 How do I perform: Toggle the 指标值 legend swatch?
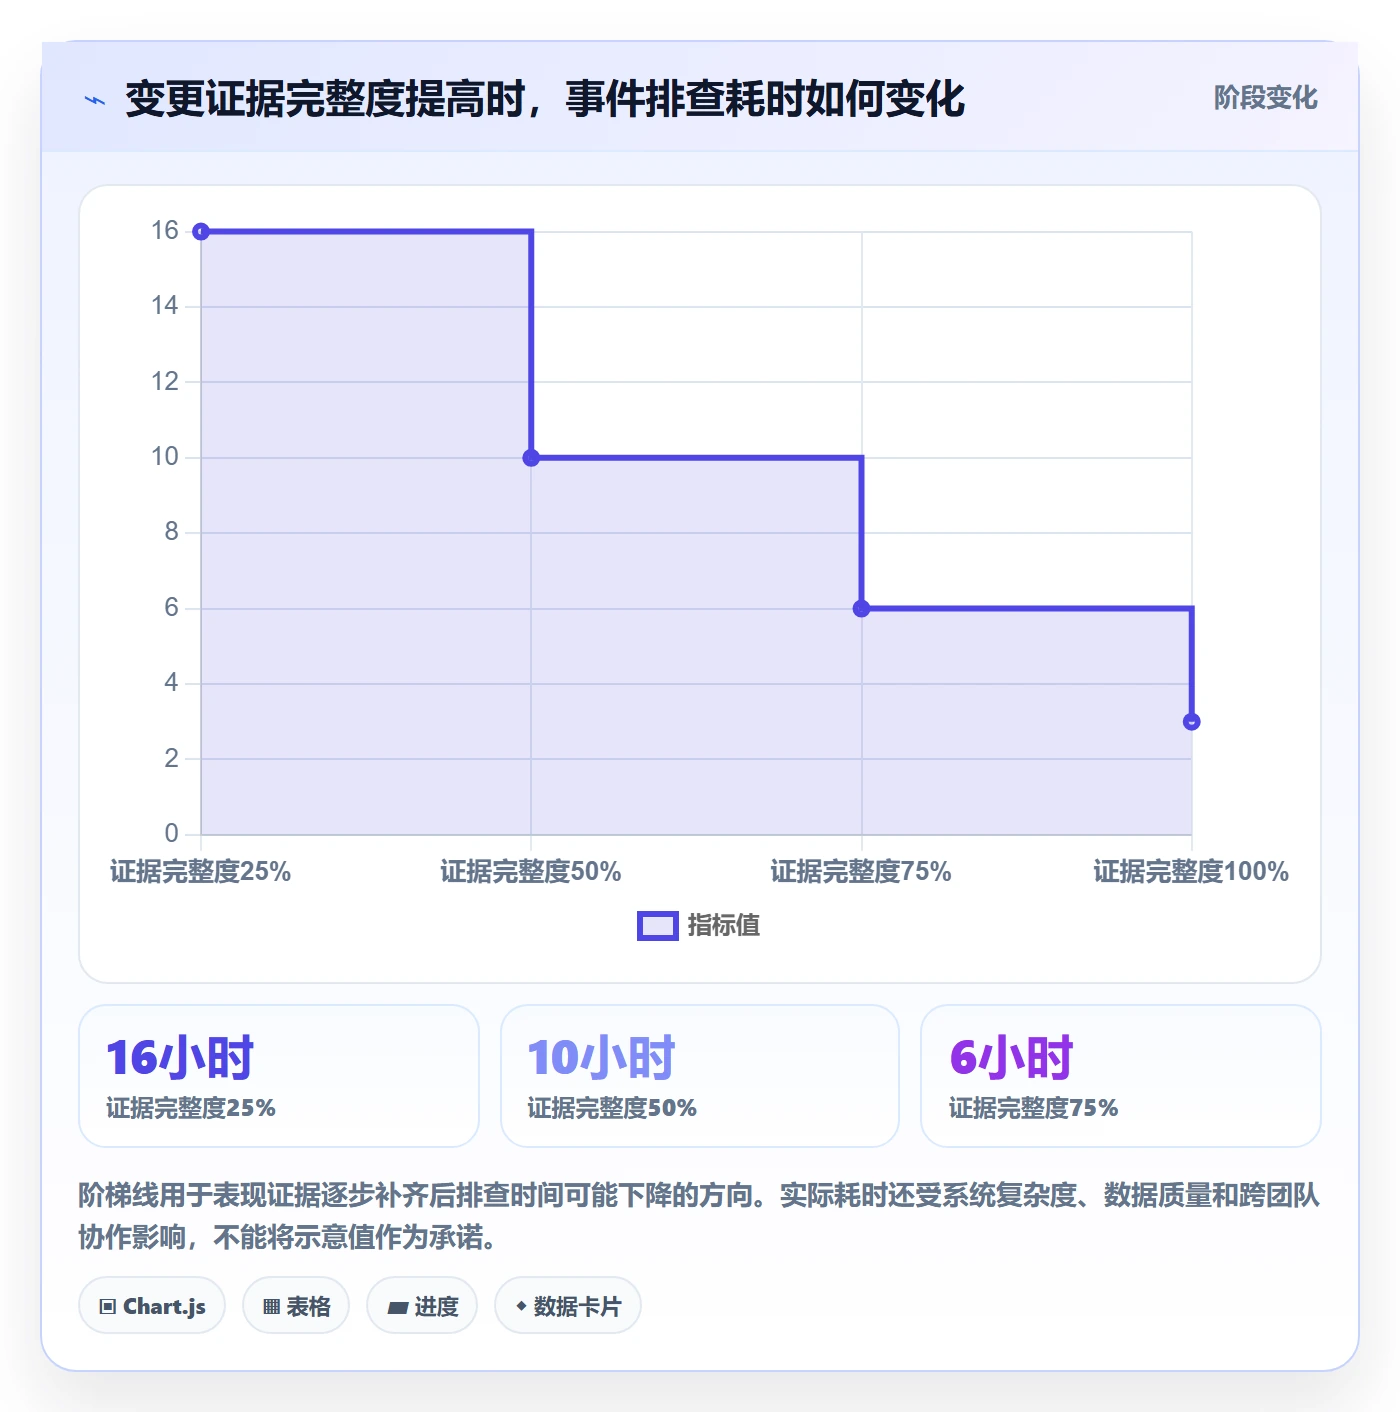[658, 926]
